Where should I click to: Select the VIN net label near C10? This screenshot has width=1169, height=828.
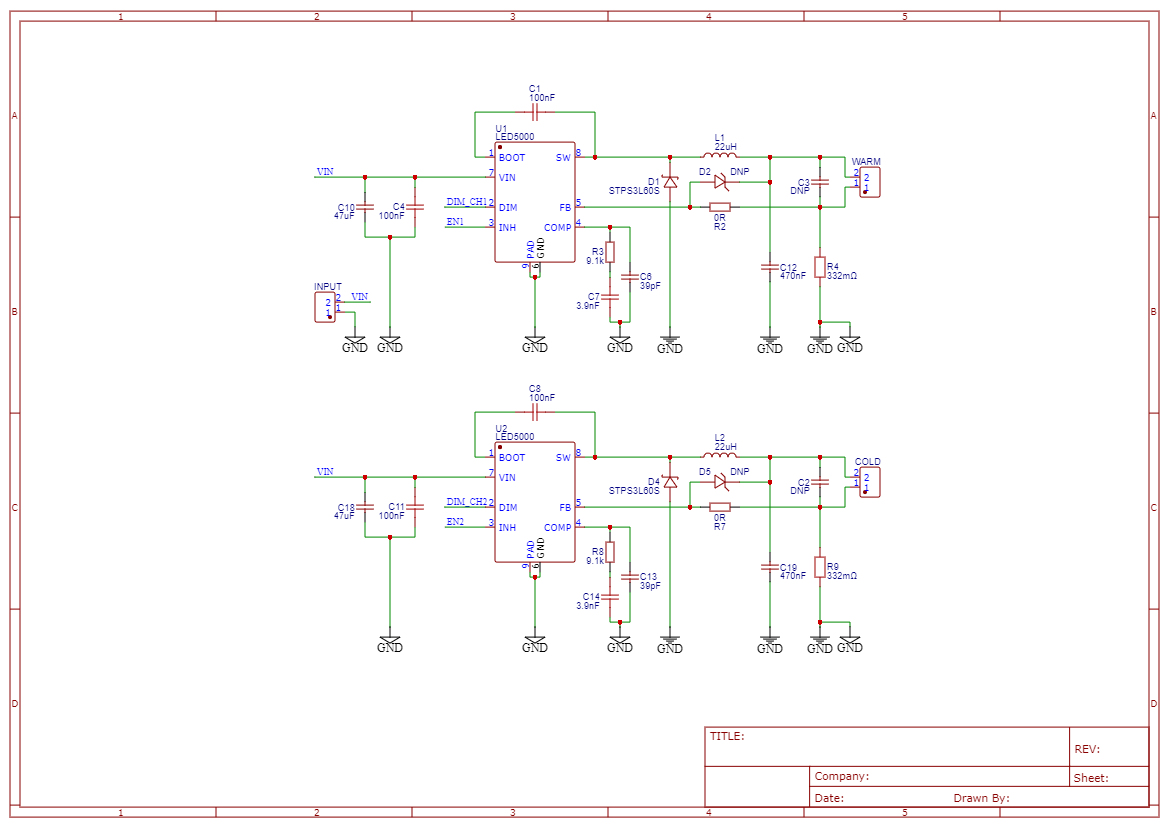(325, 173)
